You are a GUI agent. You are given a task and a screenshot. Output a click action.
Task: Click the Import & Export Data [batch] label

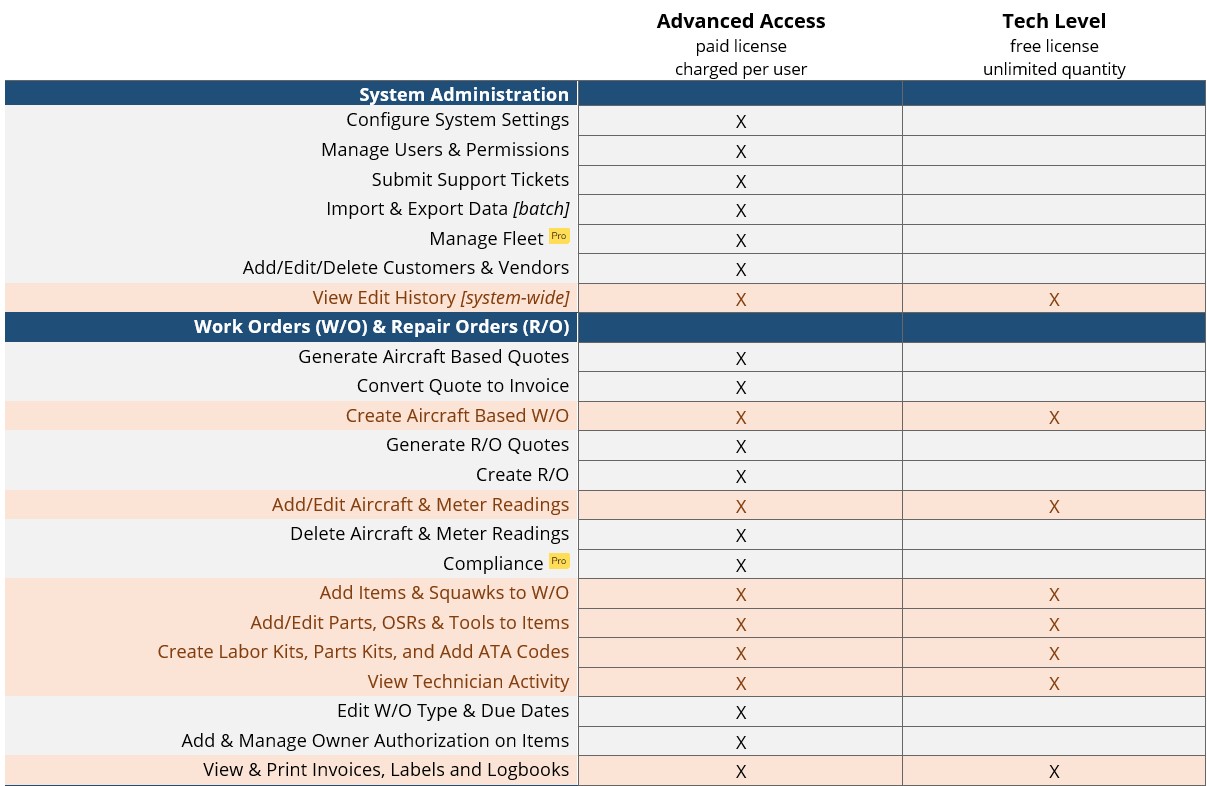(447, 209)
